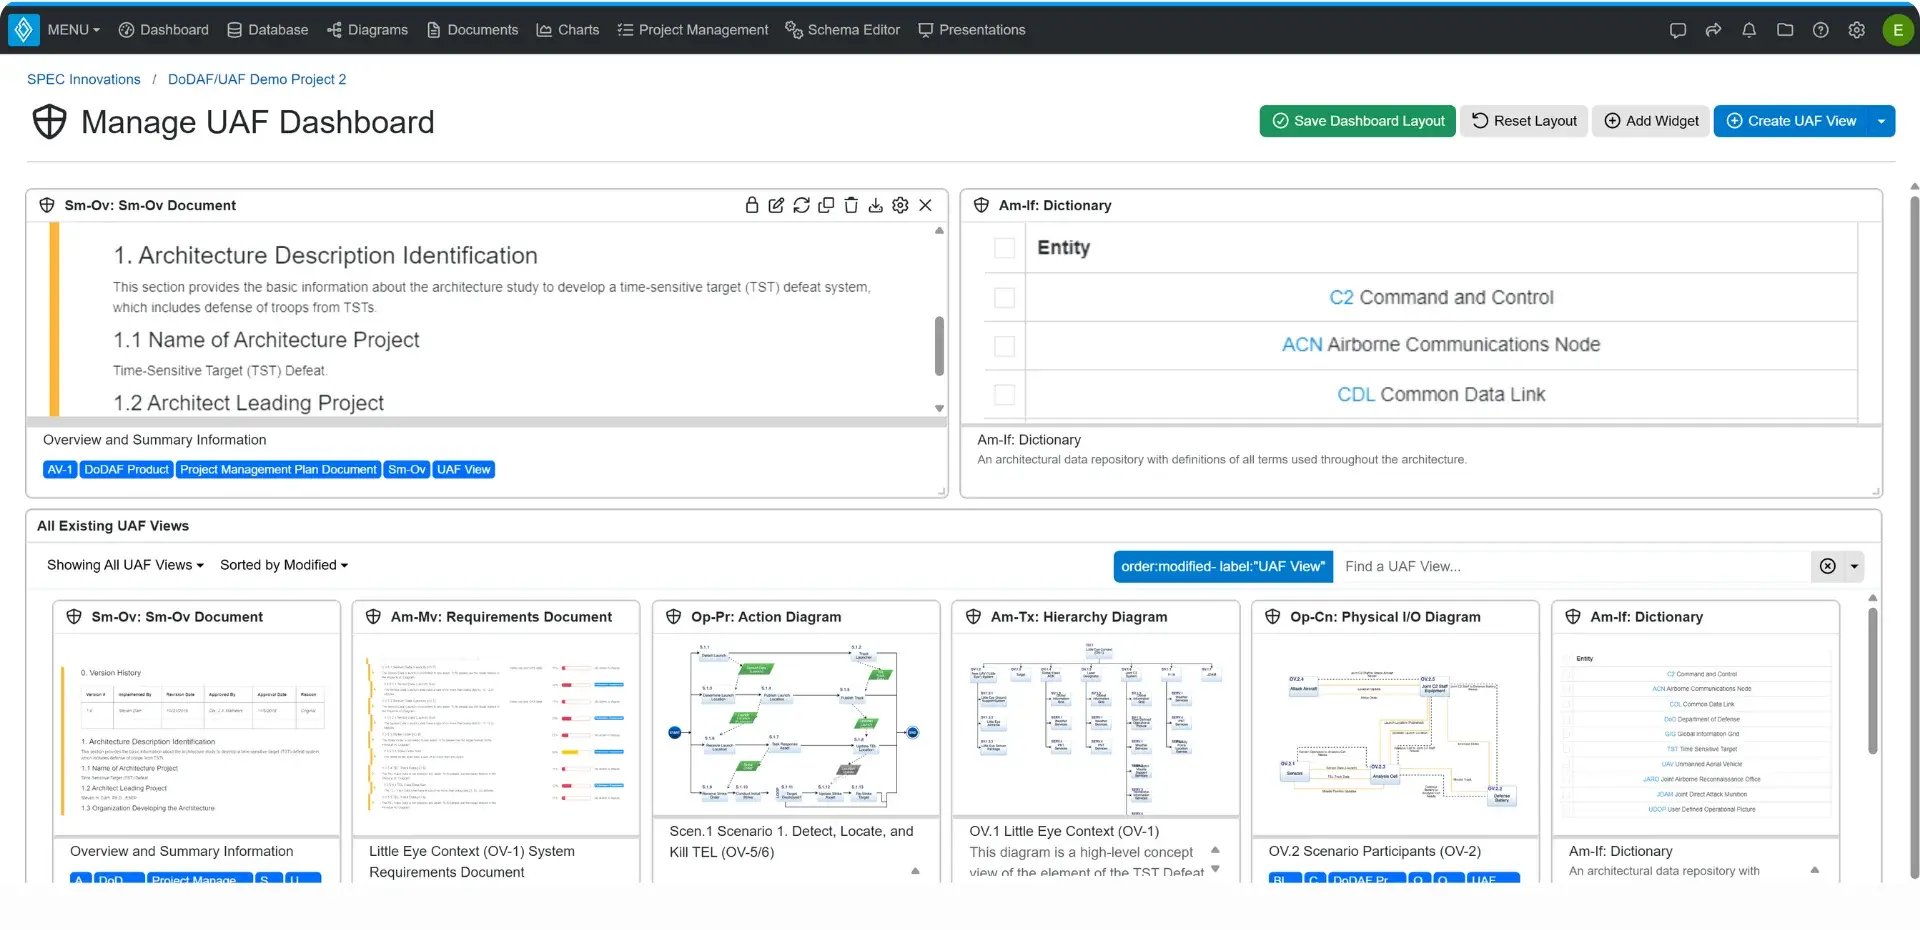Image resolution: width=1920 pixels, height=930 pixels.
Task: Open the Sm-Ov Document card thumbnail
Action: [196, 735]
